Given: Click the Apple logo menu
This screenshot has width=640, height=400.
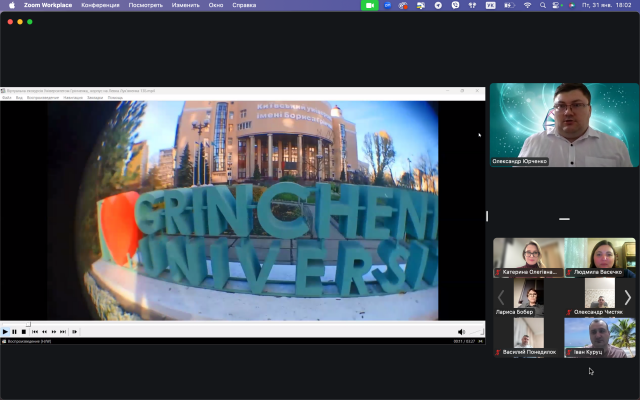Looking at the screenshot, I should pos(12,5).
